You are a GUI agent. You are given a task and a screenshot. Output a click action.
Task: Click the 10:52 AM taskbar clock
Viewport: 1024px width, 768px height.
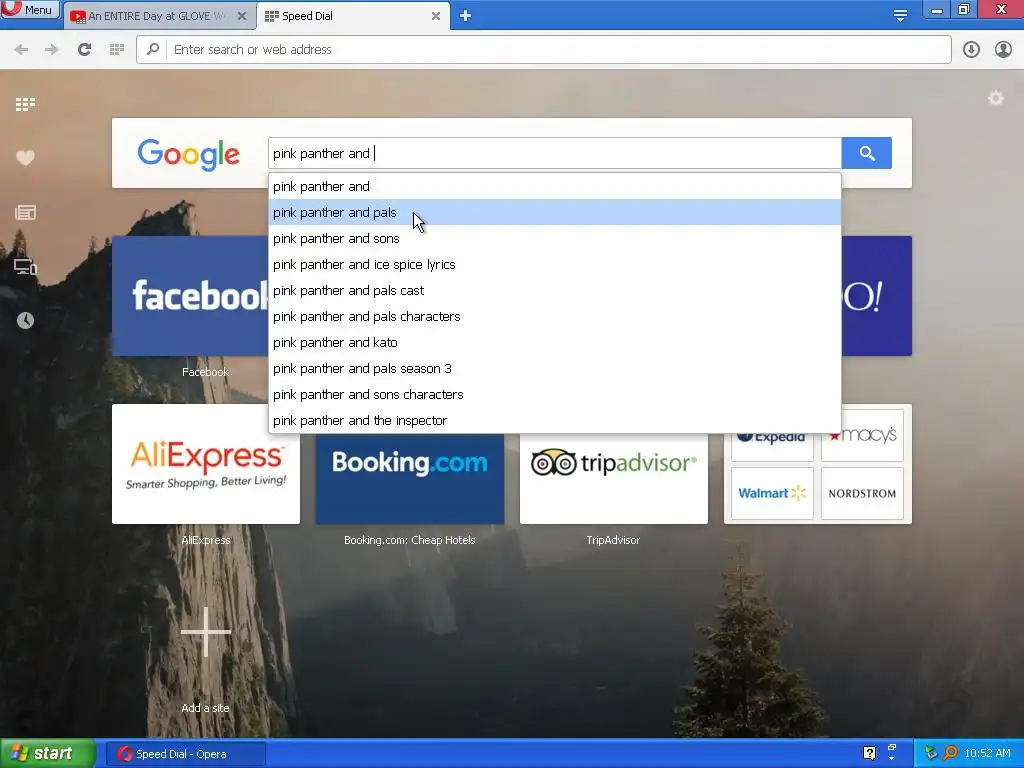(987, 753)
